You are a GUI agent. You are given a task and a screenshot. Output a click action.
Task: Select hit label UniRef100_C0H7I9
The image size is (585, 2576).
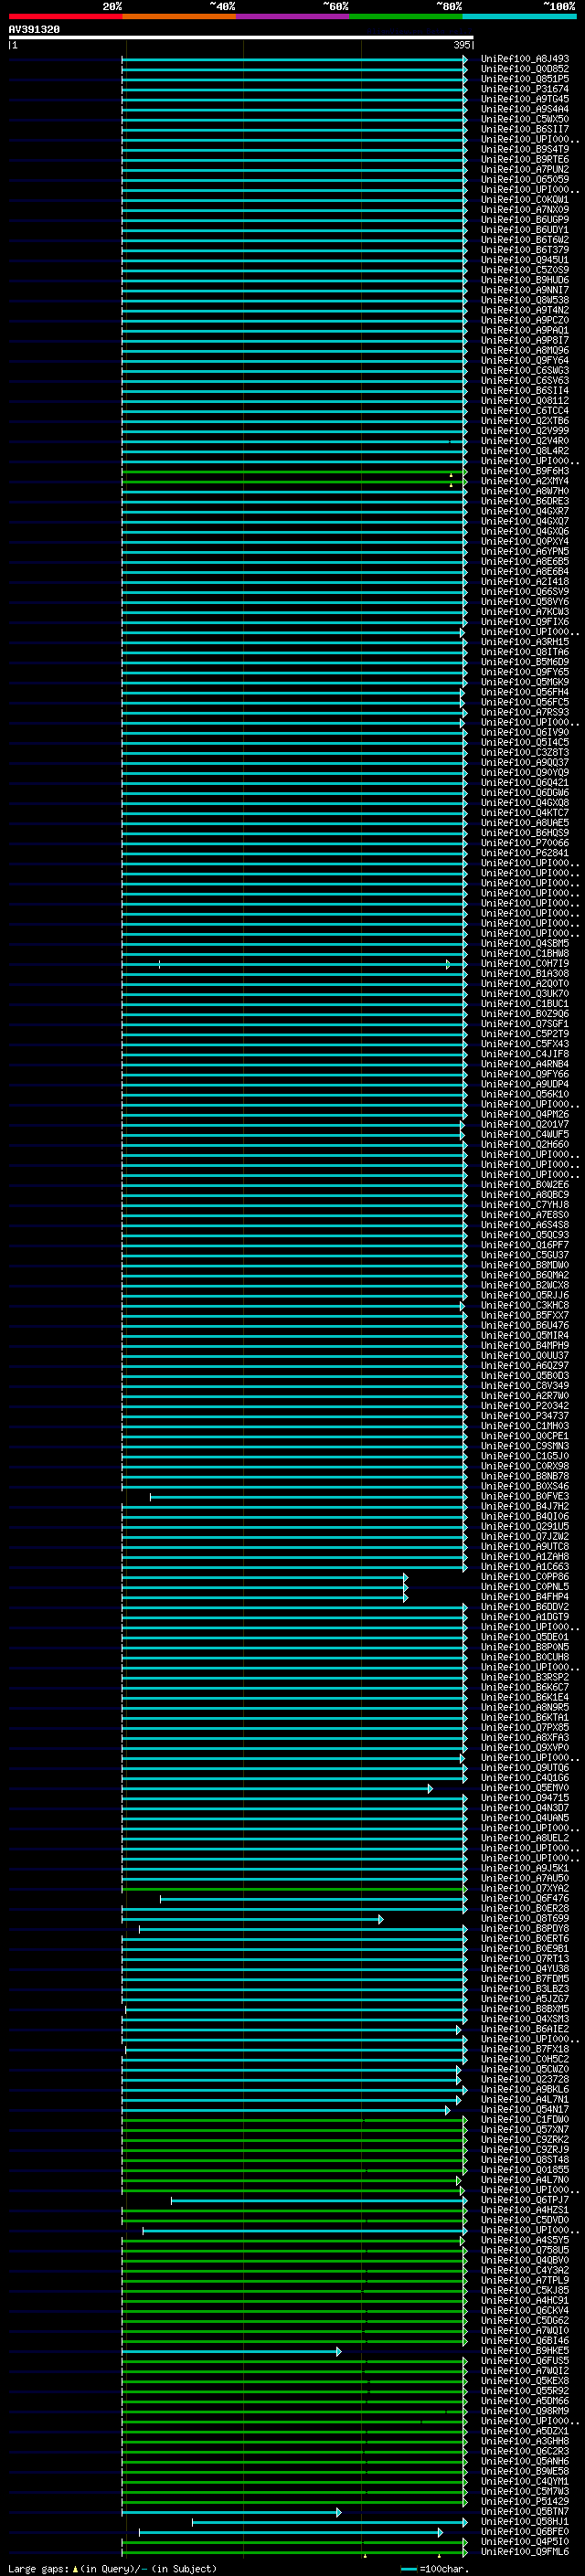[525, 964]
